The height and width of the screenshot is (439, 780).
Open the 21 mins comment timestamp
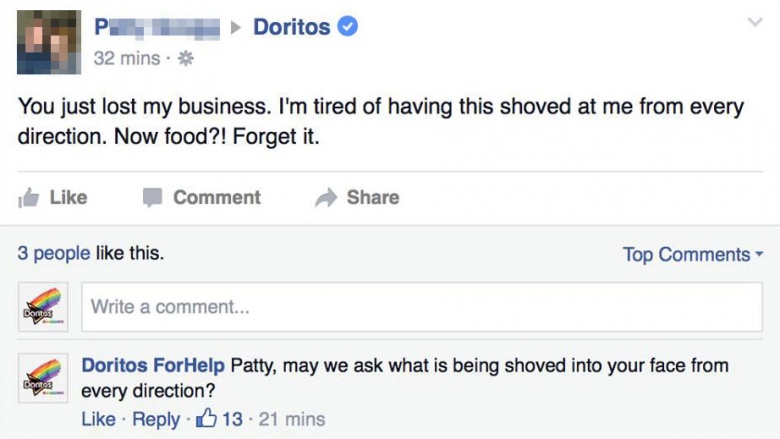(x=292, y=419)
